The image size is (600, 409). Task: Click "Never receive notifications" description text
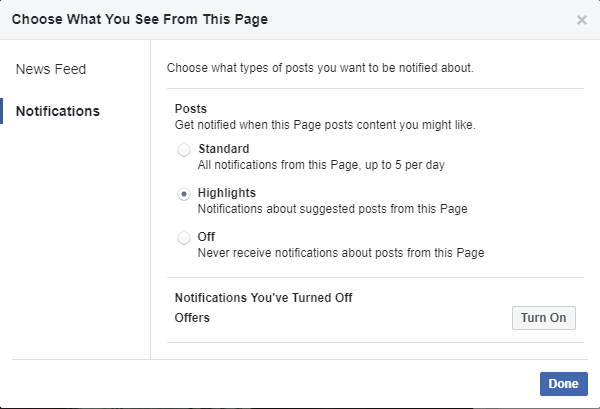pyautogui.click(x=341, y=253)
